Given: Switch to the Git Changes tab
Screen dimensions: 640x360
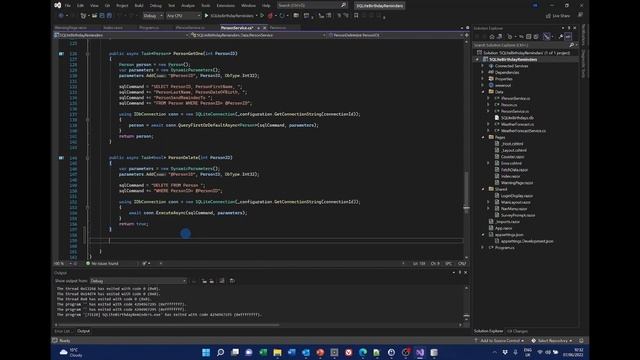Looking at the screenshot, I should 517,331.
